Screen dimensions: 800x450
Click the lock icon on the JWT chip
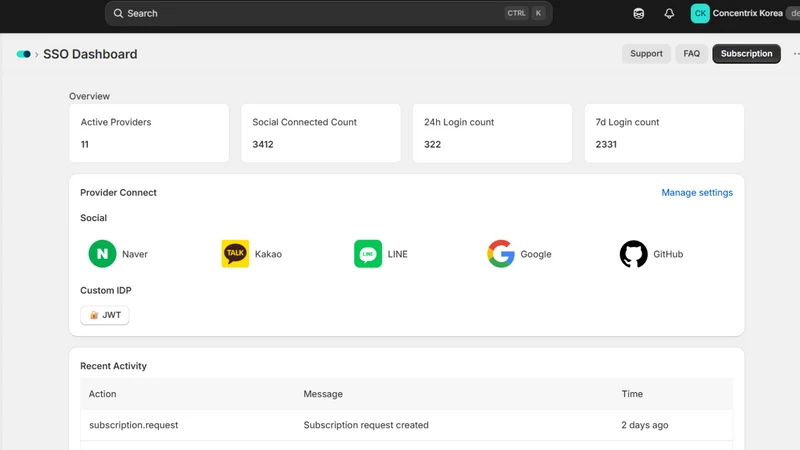coord(94,315)
